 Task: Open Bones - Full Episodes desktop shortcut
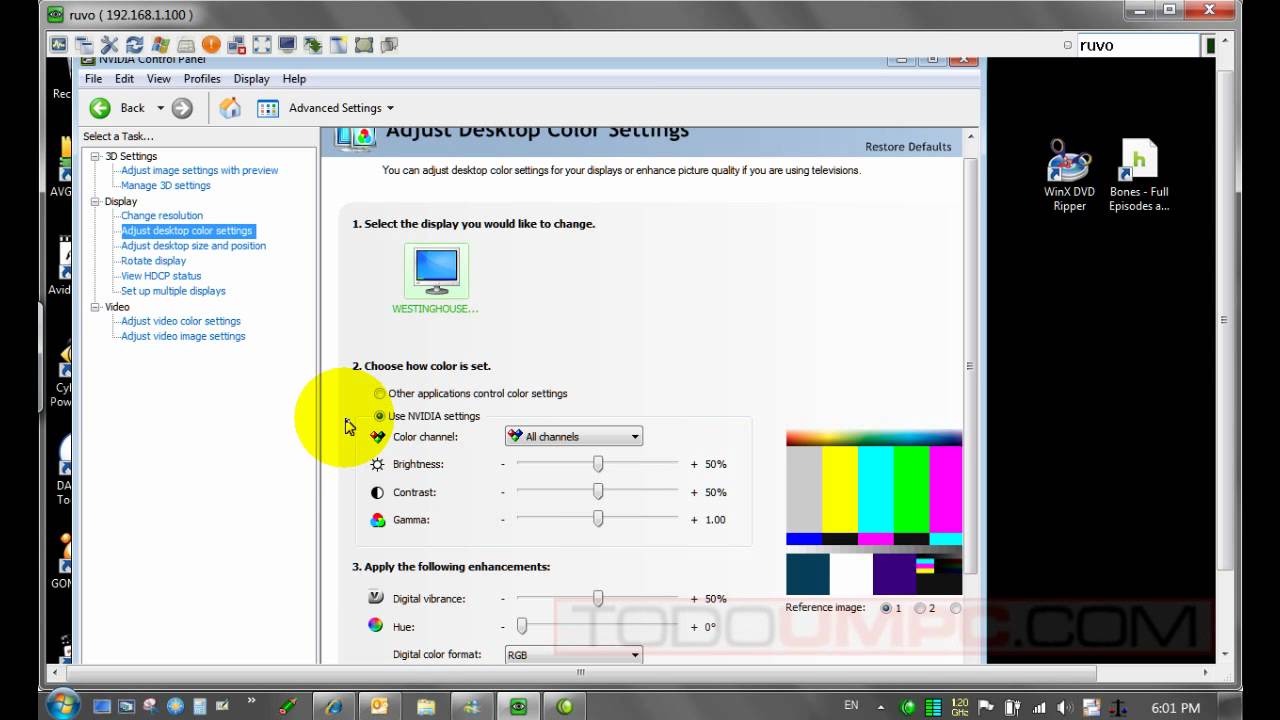[x=1139, y=176]
